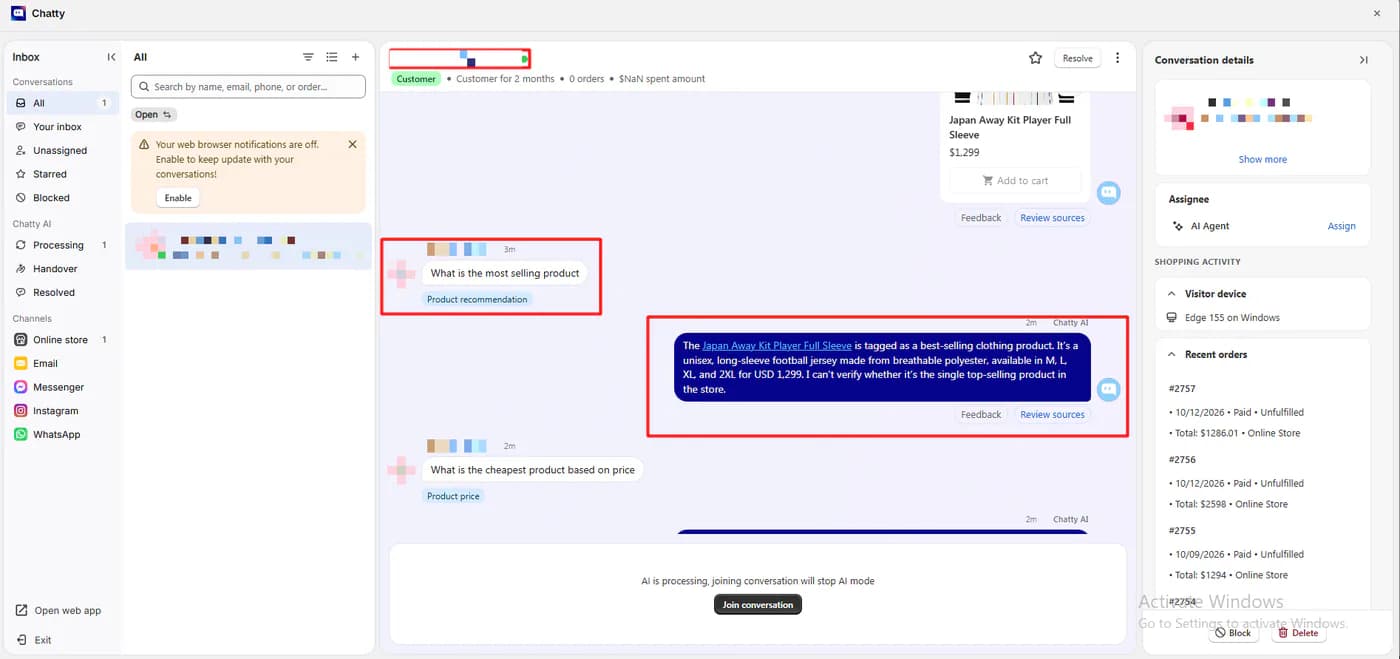Give Feedback on the product card reply

pos(981,218)
